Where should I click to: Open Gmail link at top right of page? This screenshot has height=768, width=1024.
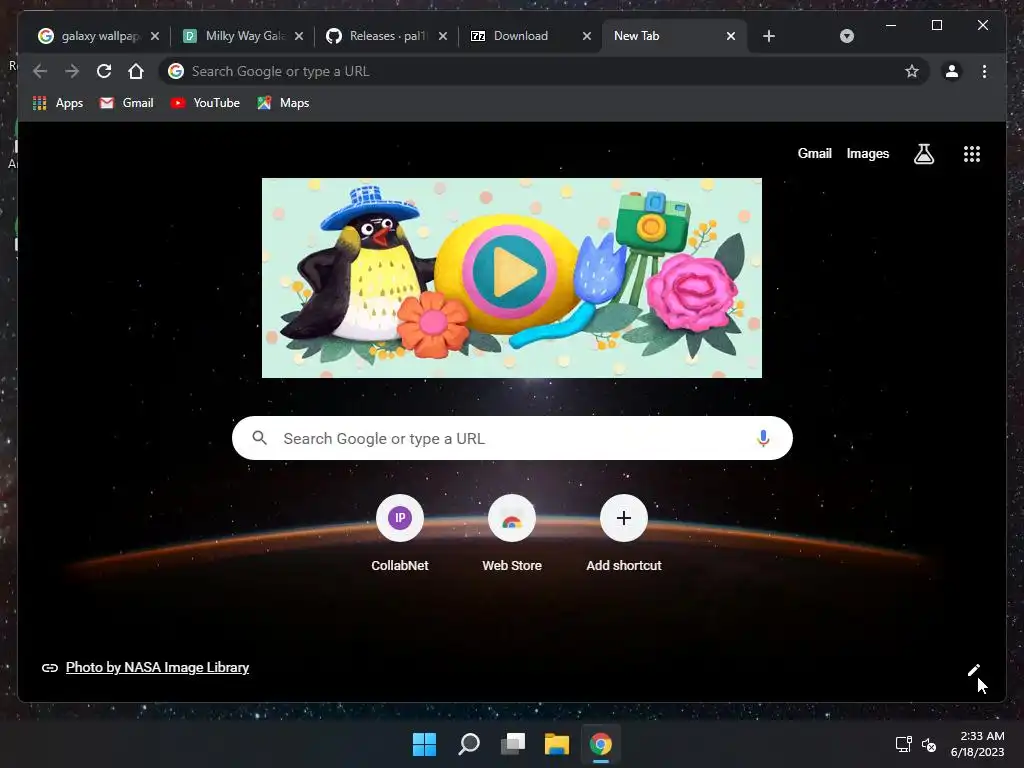coord(814,153)
